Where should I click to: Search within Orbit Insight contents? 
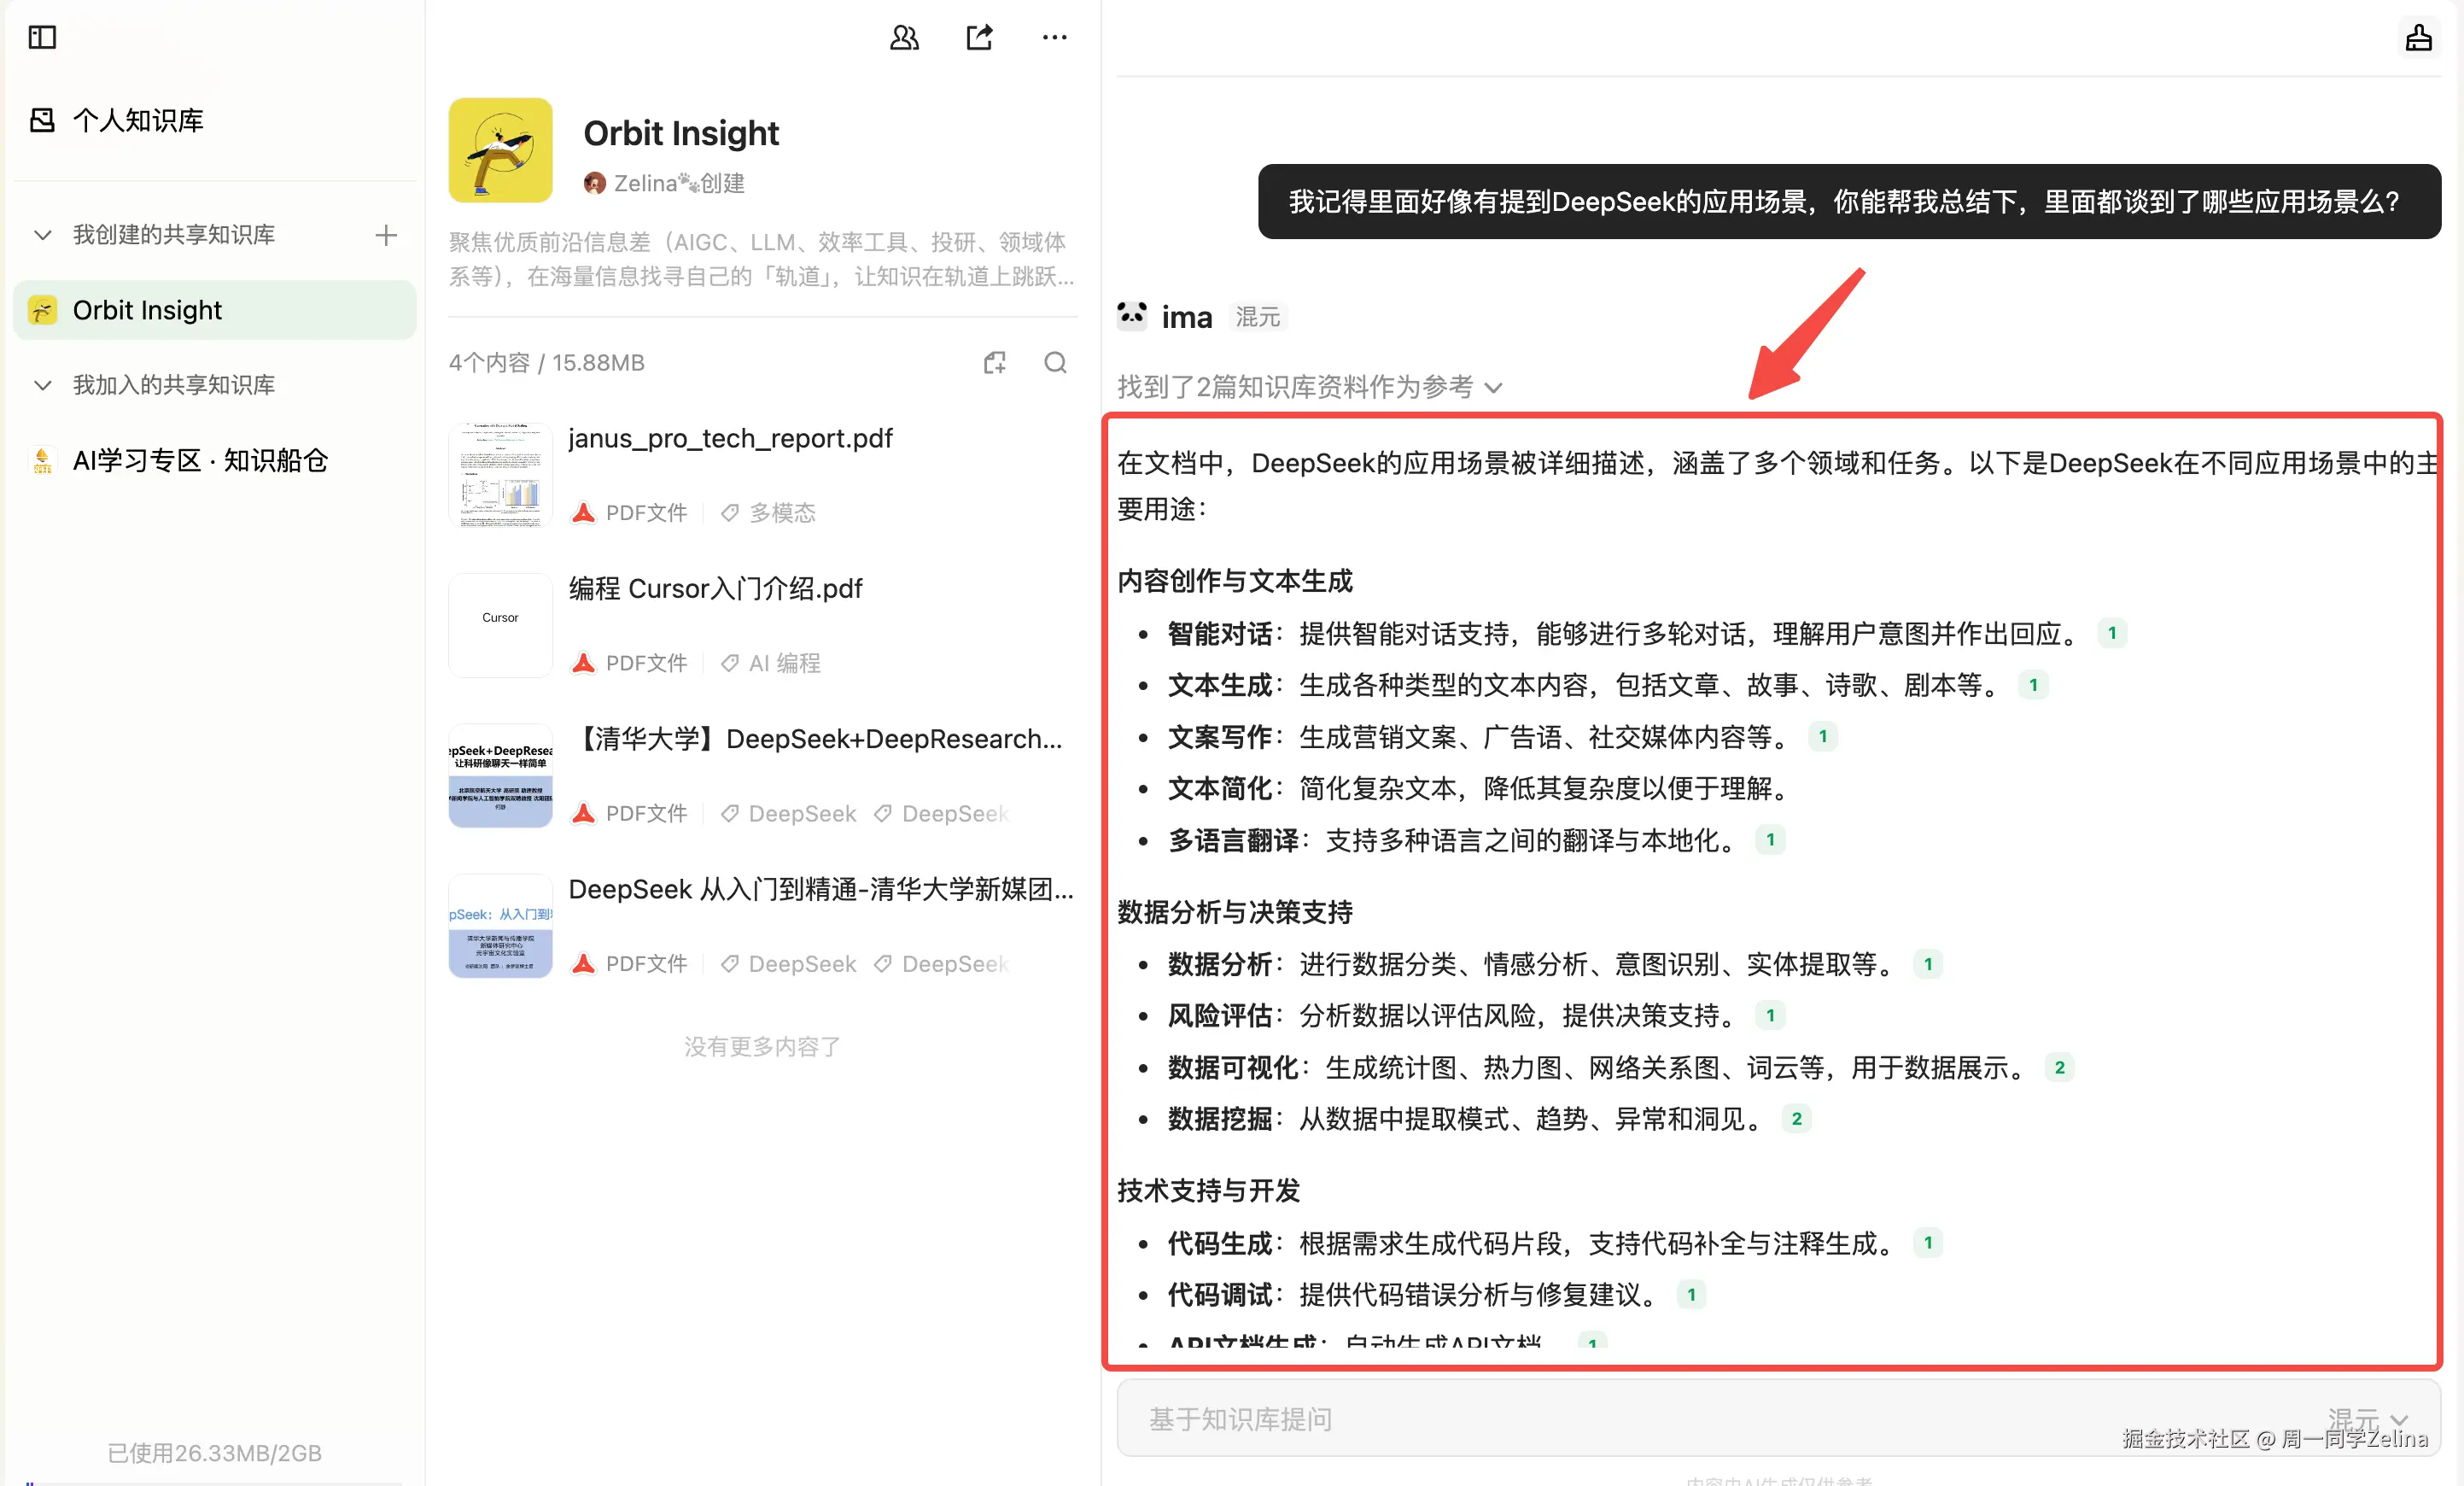1056,362
